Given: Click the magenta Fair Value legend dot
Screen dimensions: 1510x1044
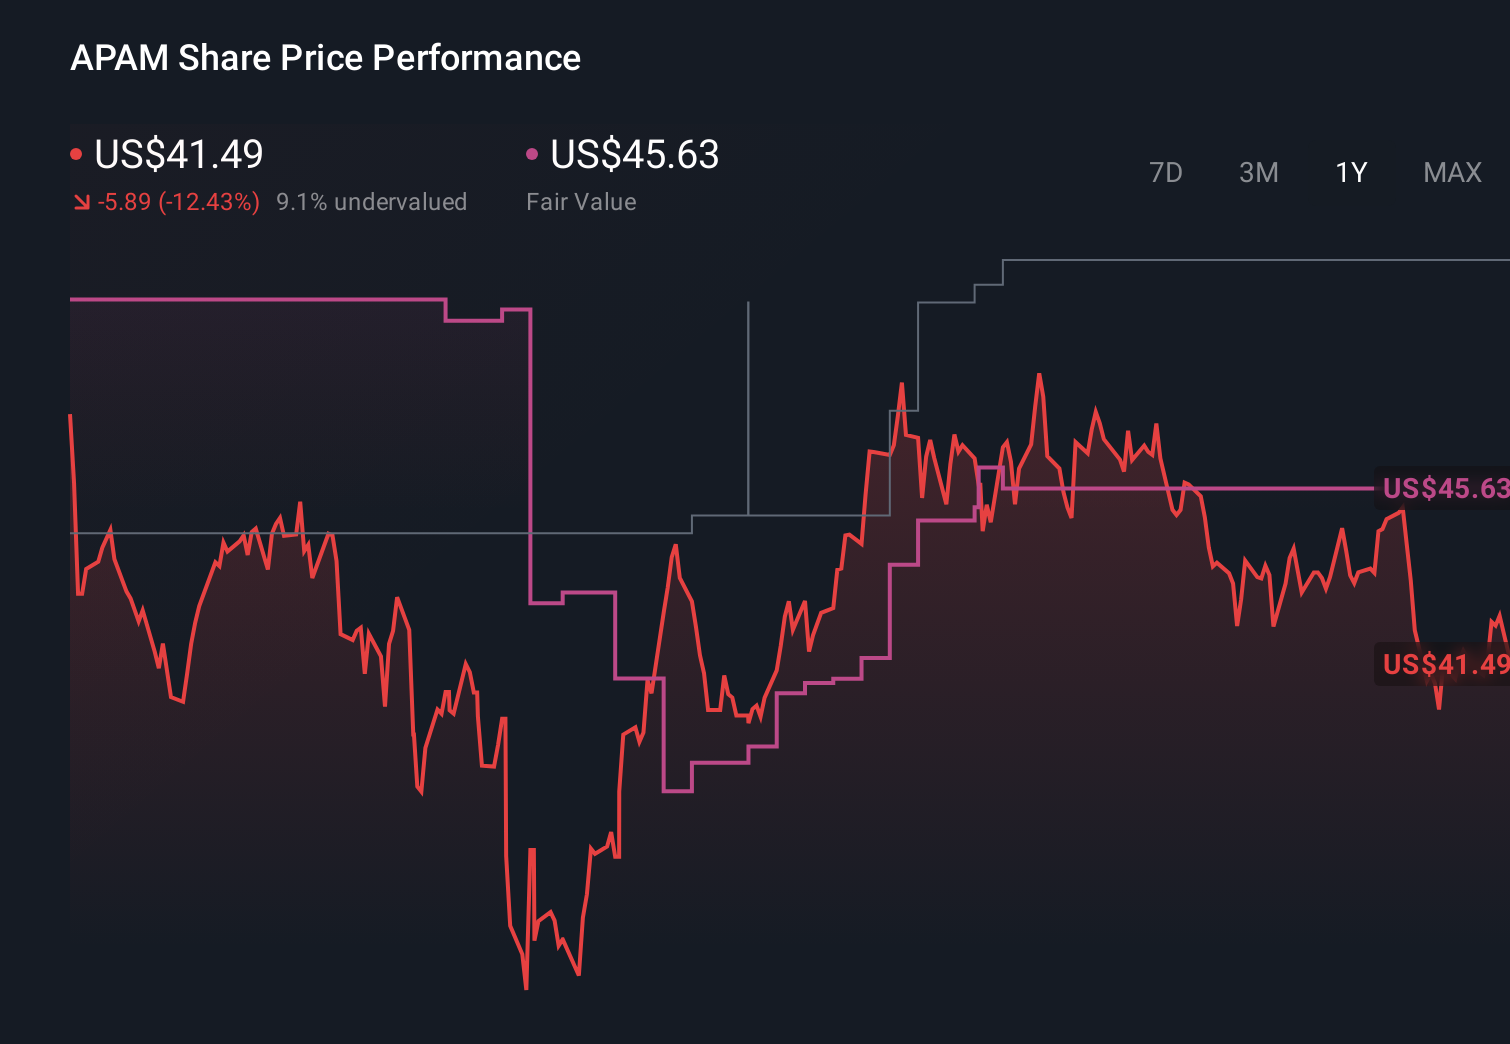Looking at the screenshot, I should coord(533,152).
